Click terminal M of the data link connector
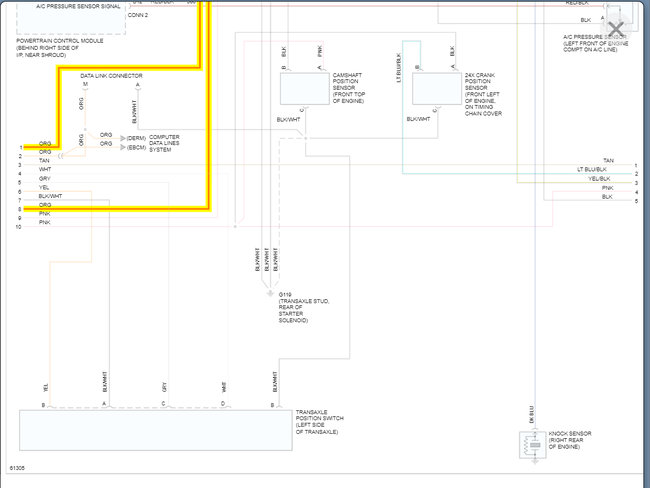The height and width of the screenshot is (488, 650). coord(85,85)
